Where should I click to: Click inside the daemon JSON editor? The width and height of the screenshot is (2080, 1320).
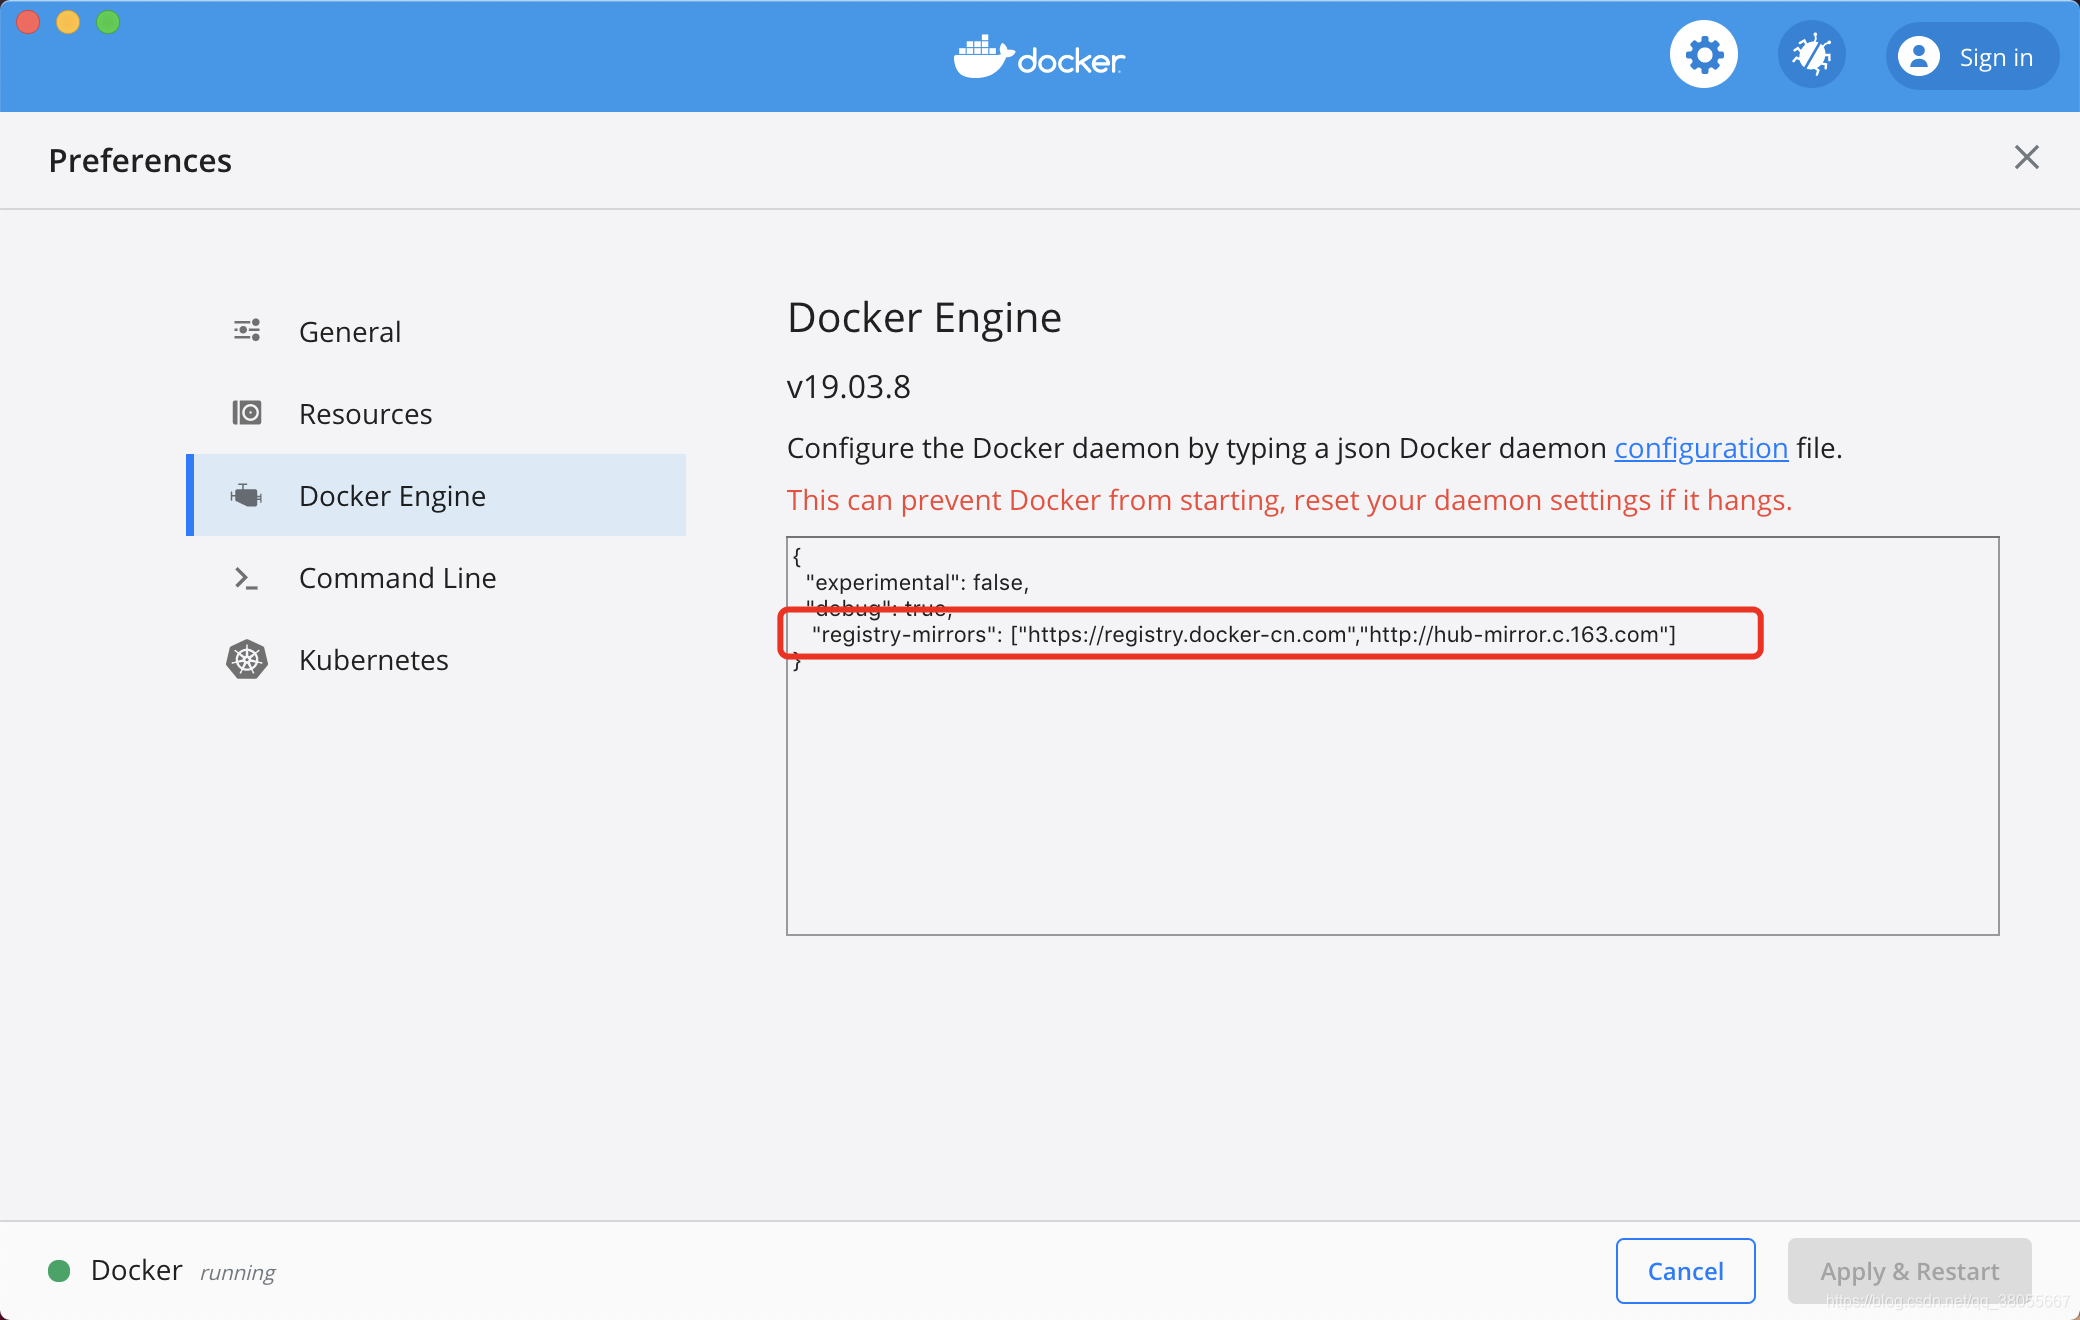click(1392, 736)
